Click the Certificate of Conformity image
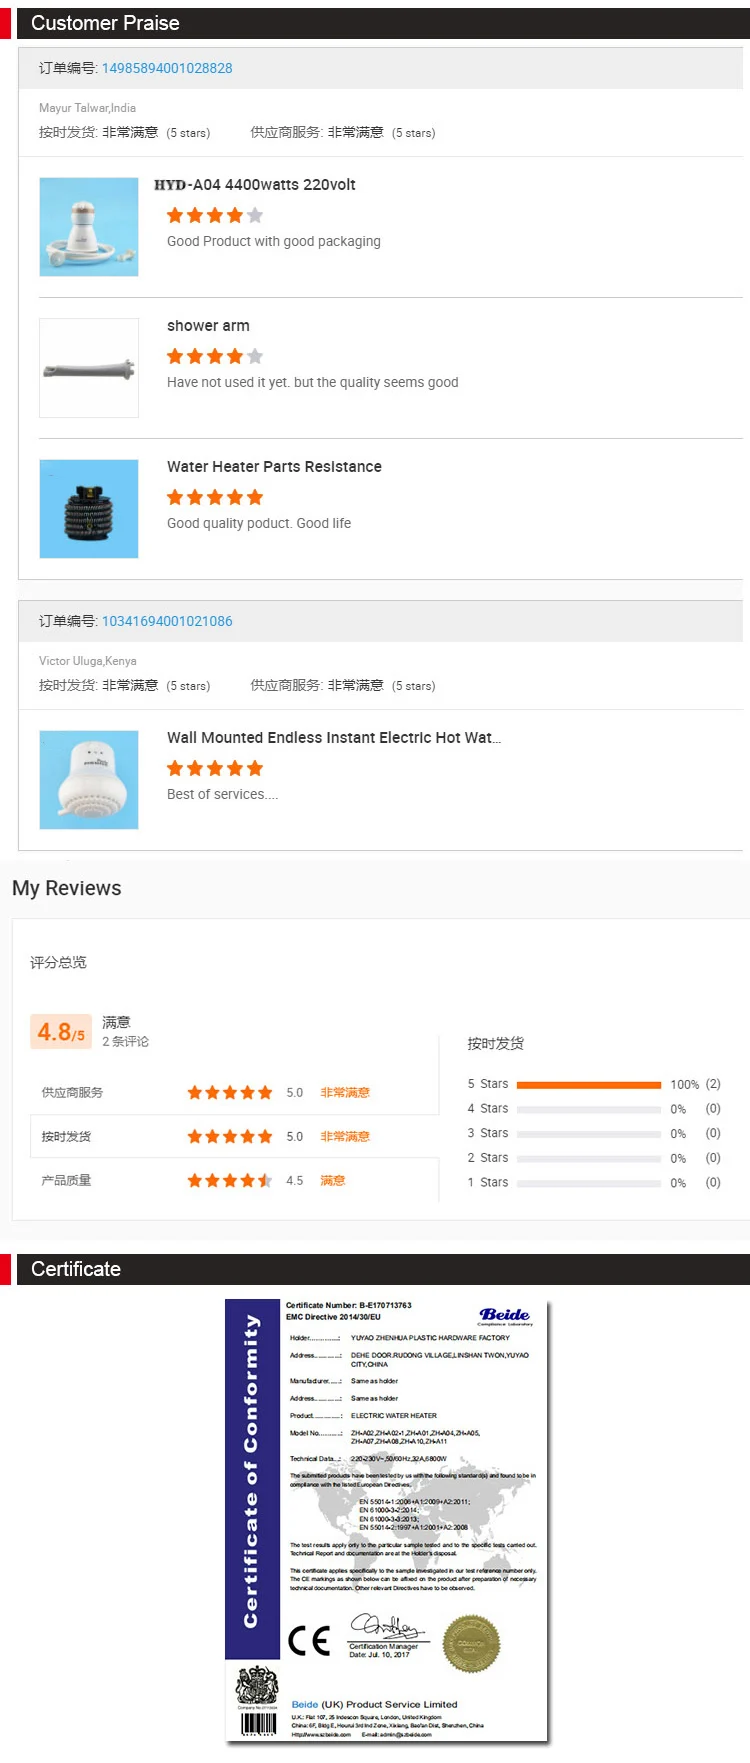 [389, 1520]
